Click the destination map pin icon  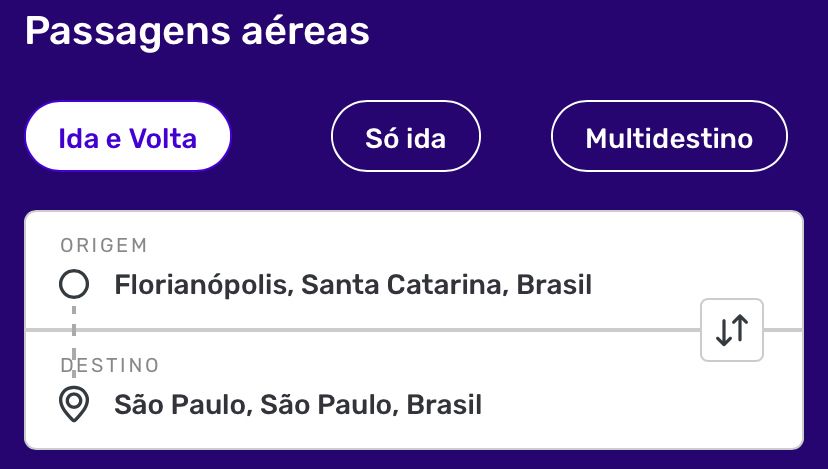(73, 405)
